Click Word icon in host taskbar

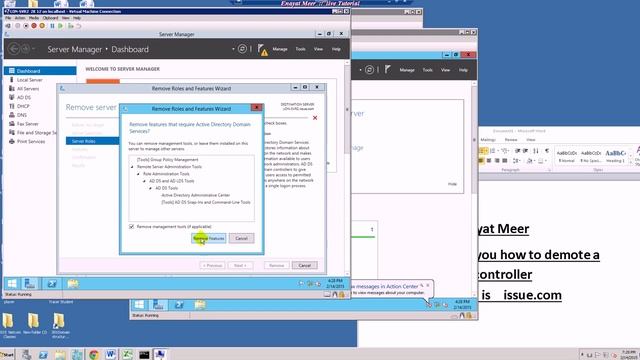[x=110, y=354]
